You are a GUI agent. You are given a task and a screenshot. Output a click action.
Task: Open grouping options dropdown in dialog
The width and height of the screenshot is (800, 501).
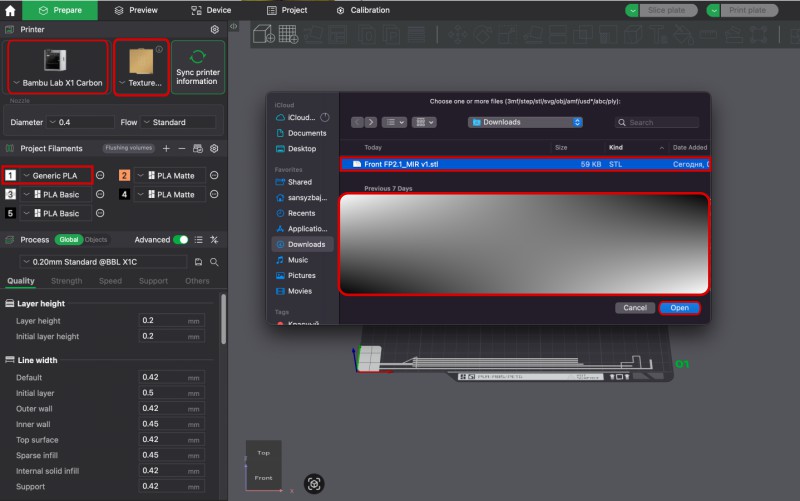coord(424,122)
